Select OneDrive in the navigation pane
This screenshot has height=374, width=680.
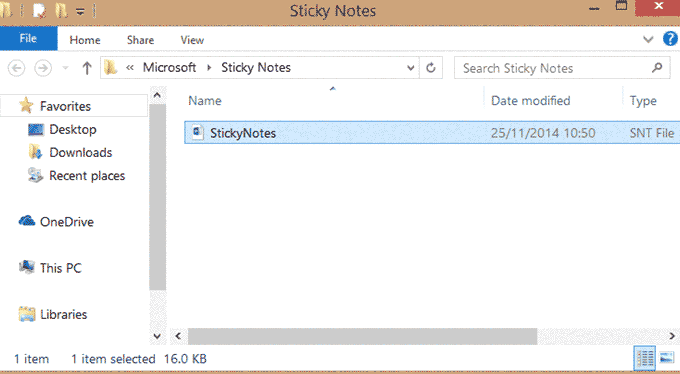point(67,222)
